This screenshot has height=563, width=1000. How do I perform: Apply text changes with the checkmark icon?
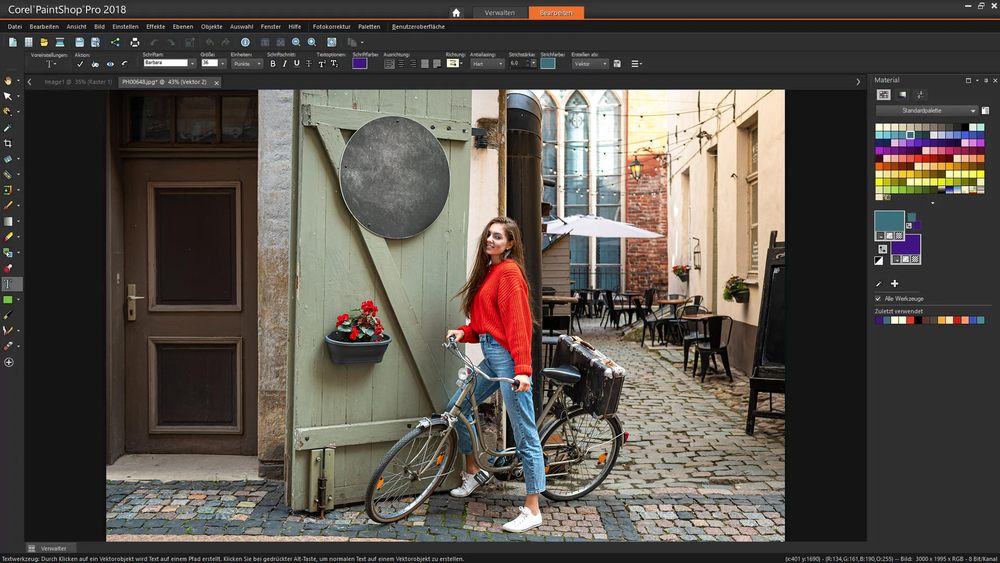coord(80,64)
